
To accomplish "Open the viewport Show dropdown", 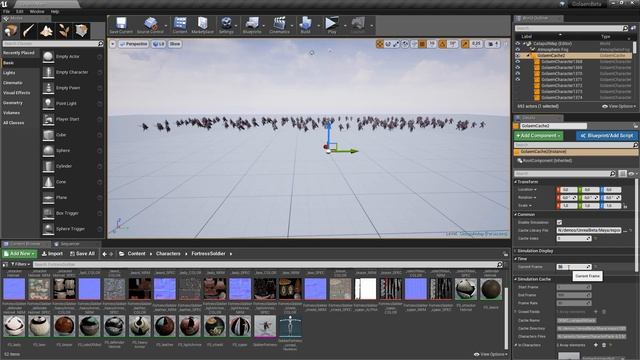I will coord(175,44).
